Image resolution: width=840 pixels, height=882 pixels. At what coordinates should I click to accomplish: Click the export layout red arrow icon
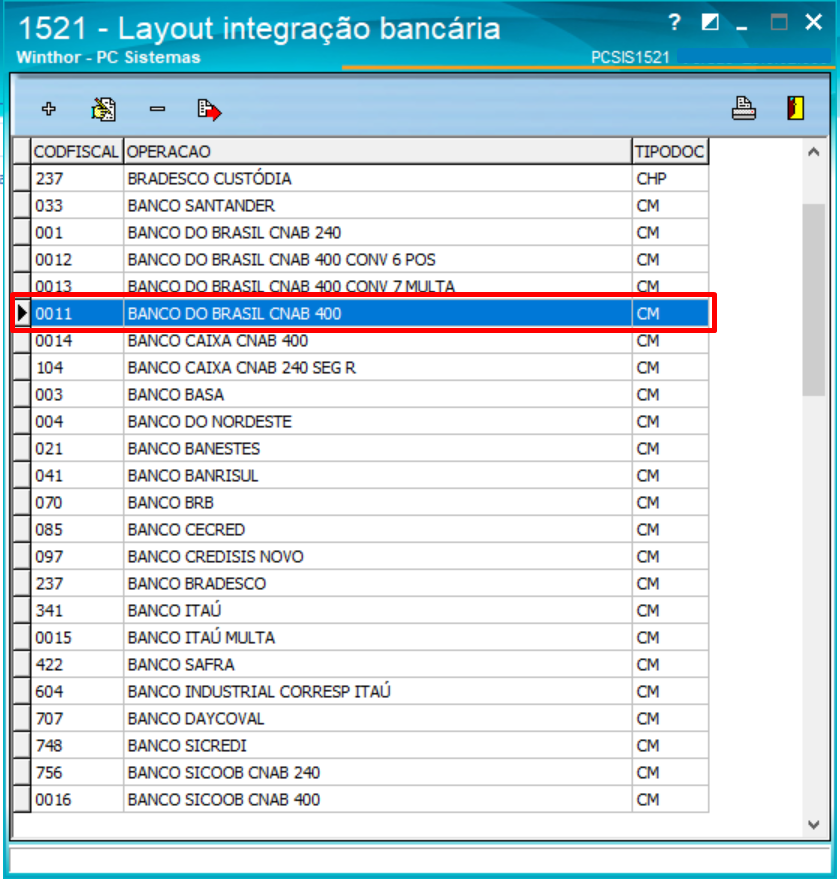[209, 109]
